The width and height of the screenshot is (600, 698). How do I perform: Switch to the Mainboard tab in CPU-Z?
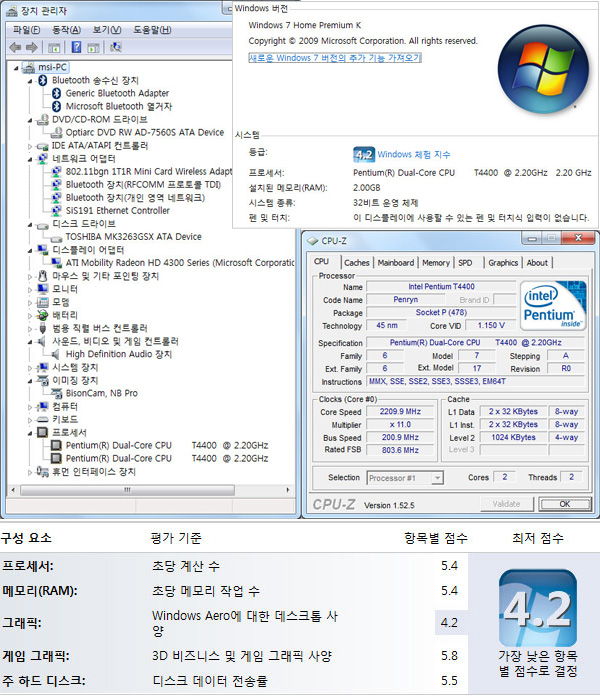pyautogui.click(x=396, y=263)
